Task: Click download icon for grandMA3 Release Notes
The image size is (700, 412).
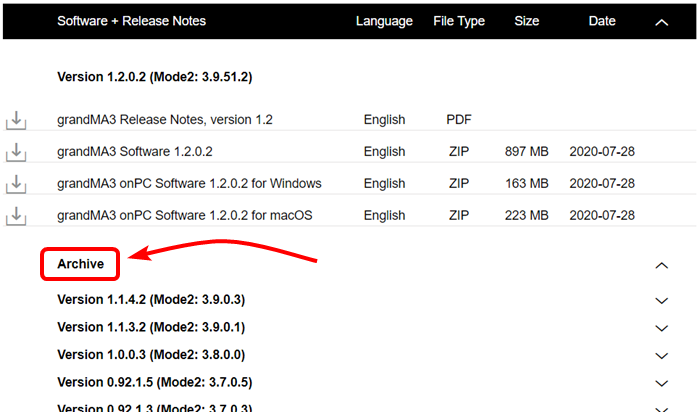Action: (x=15, y=120)
